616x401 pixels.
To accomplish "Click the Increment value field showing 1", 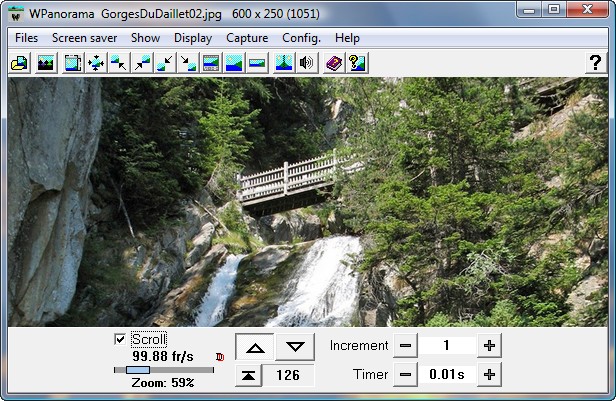I will click(447, 346).
